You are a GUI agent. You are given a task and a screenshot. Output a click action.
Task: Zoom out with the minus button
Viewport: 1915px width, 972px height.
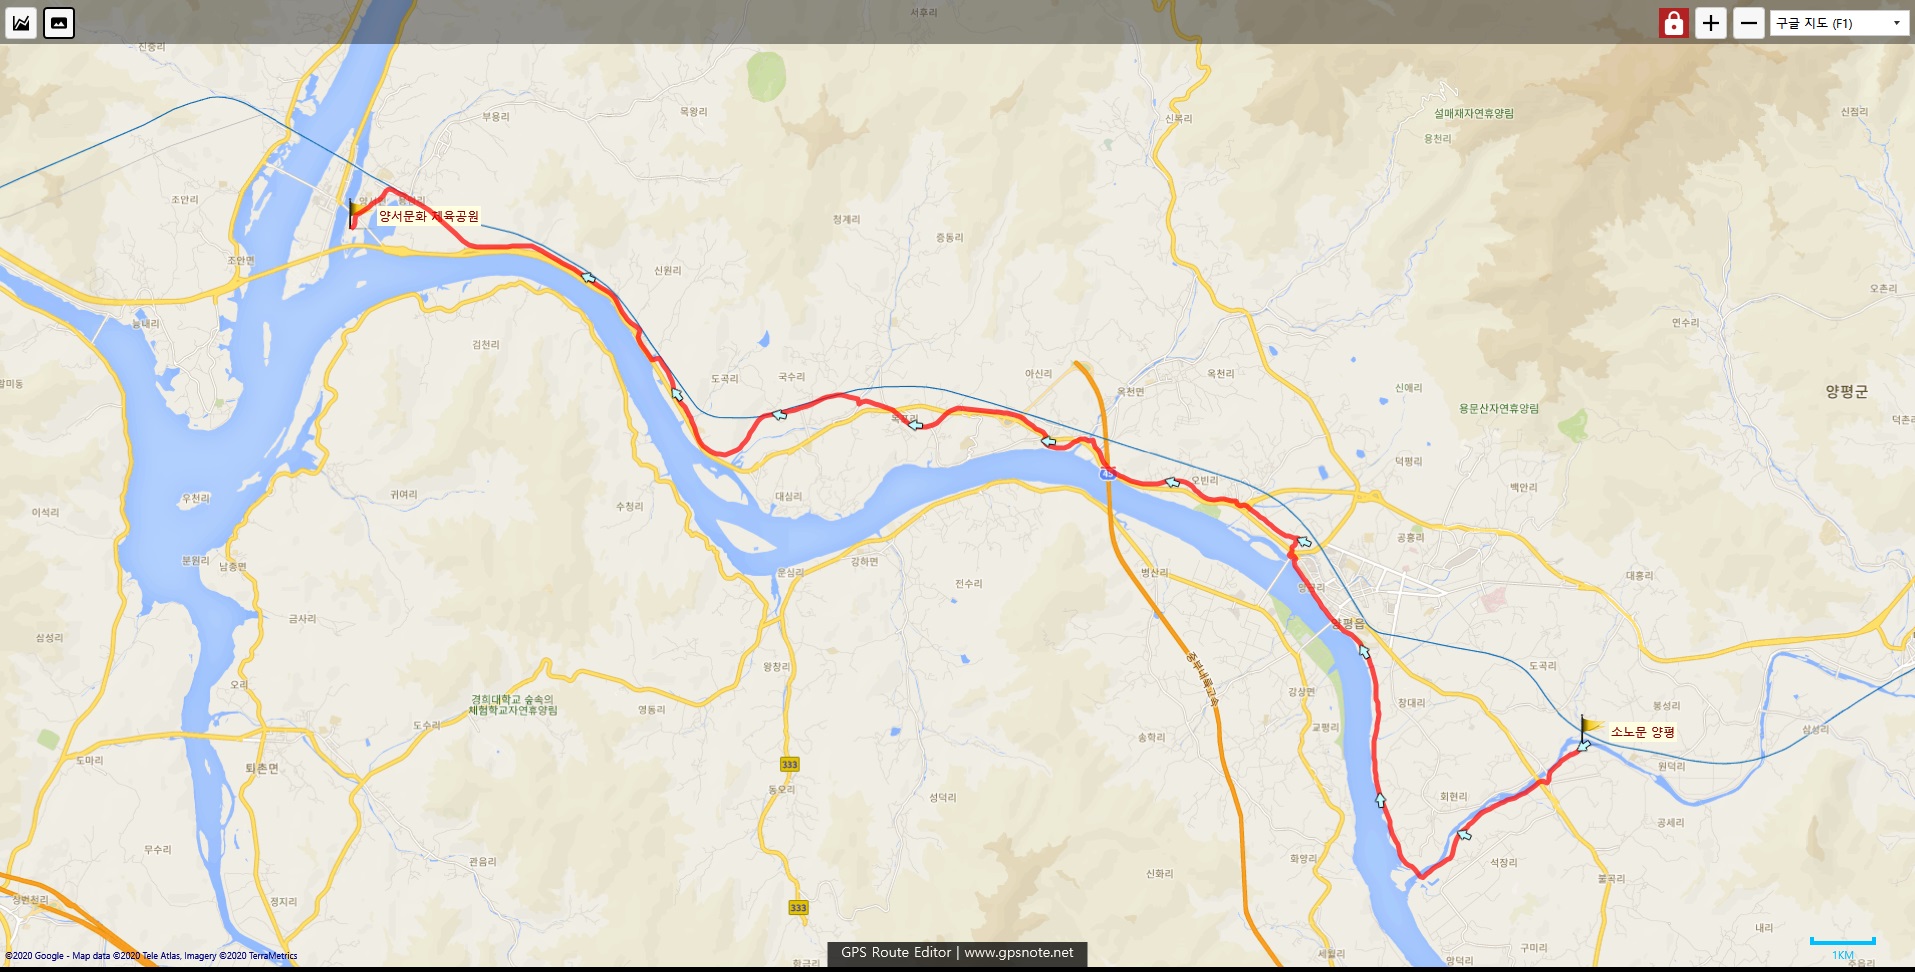[x=1748, y=23]
